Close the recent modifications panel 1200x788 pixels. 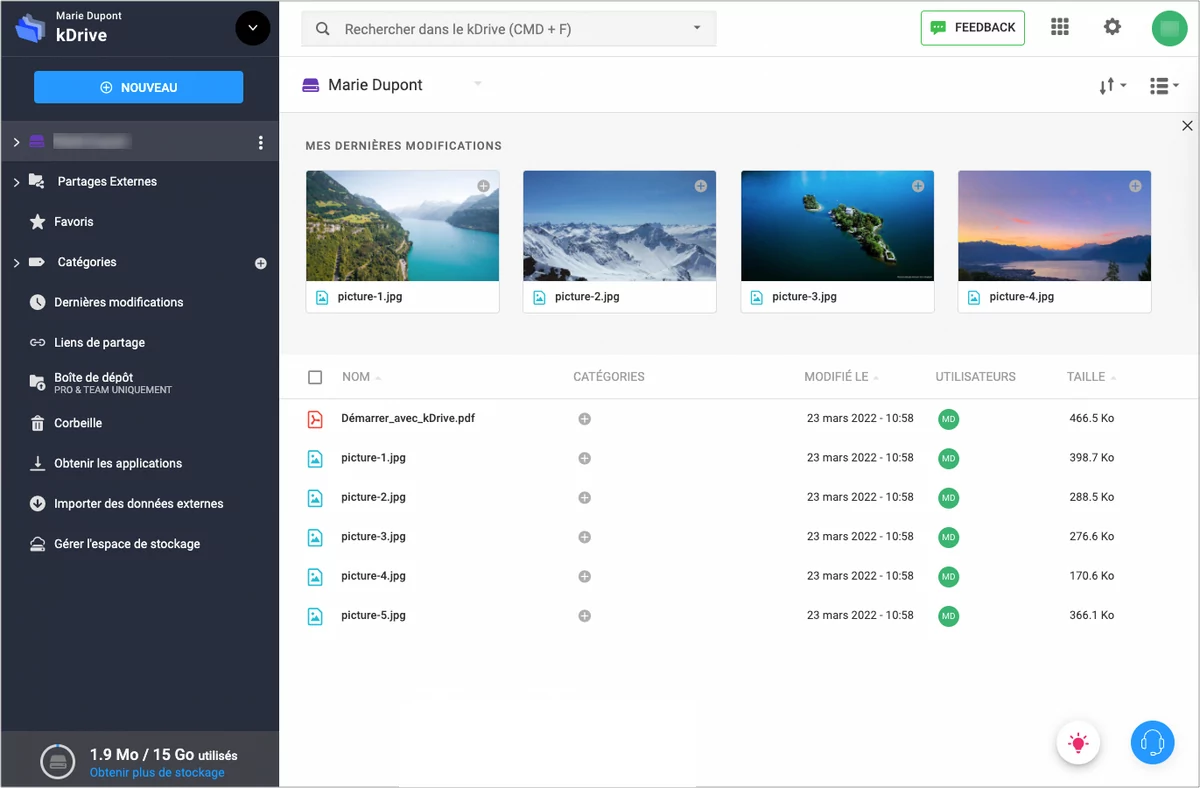pos(1187,126)
